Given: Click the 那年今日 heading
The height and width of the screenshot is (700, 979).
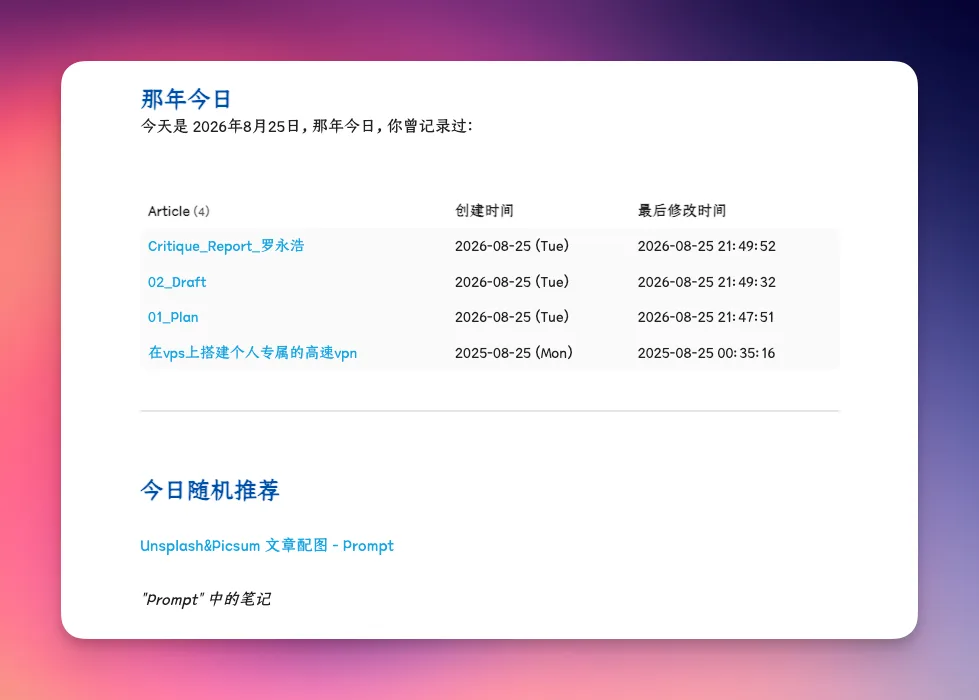Looking at the screenshot, I should (186, 99).
